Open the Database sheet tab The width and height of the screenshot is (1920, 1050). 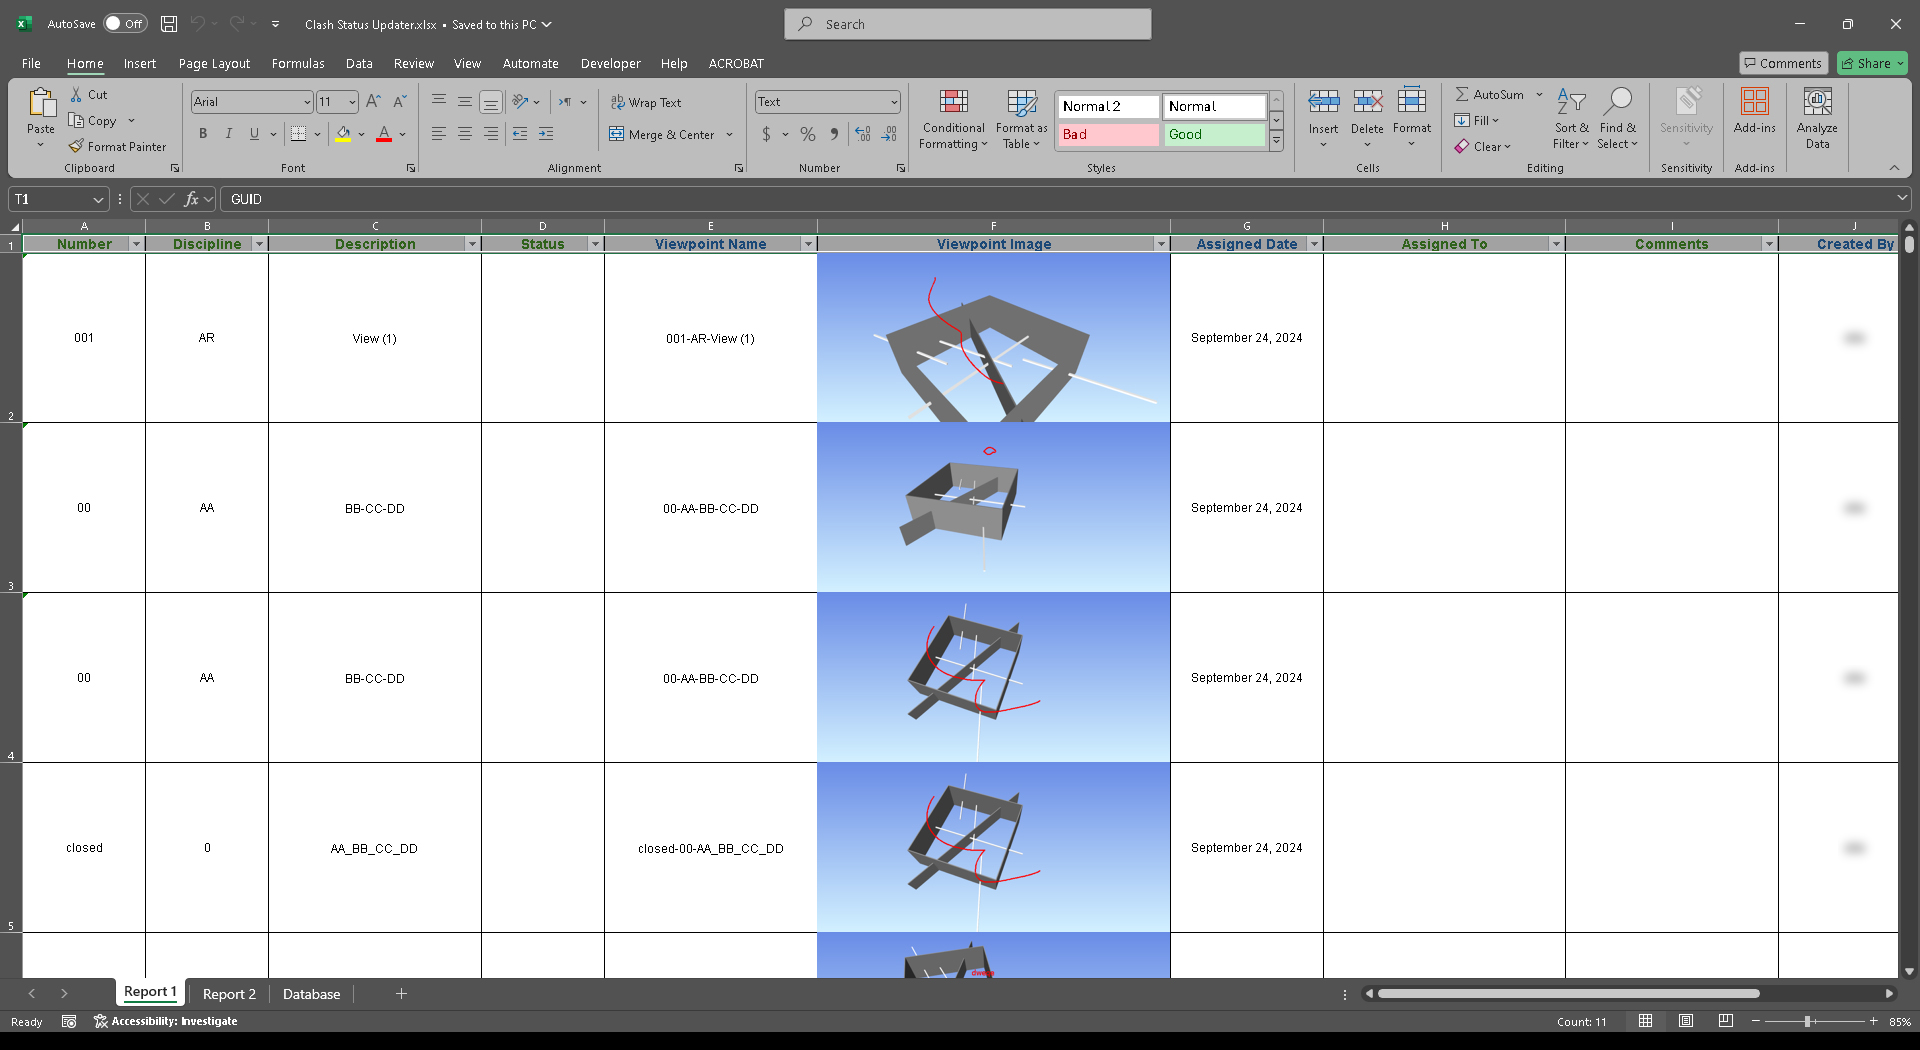click(311, 994)
